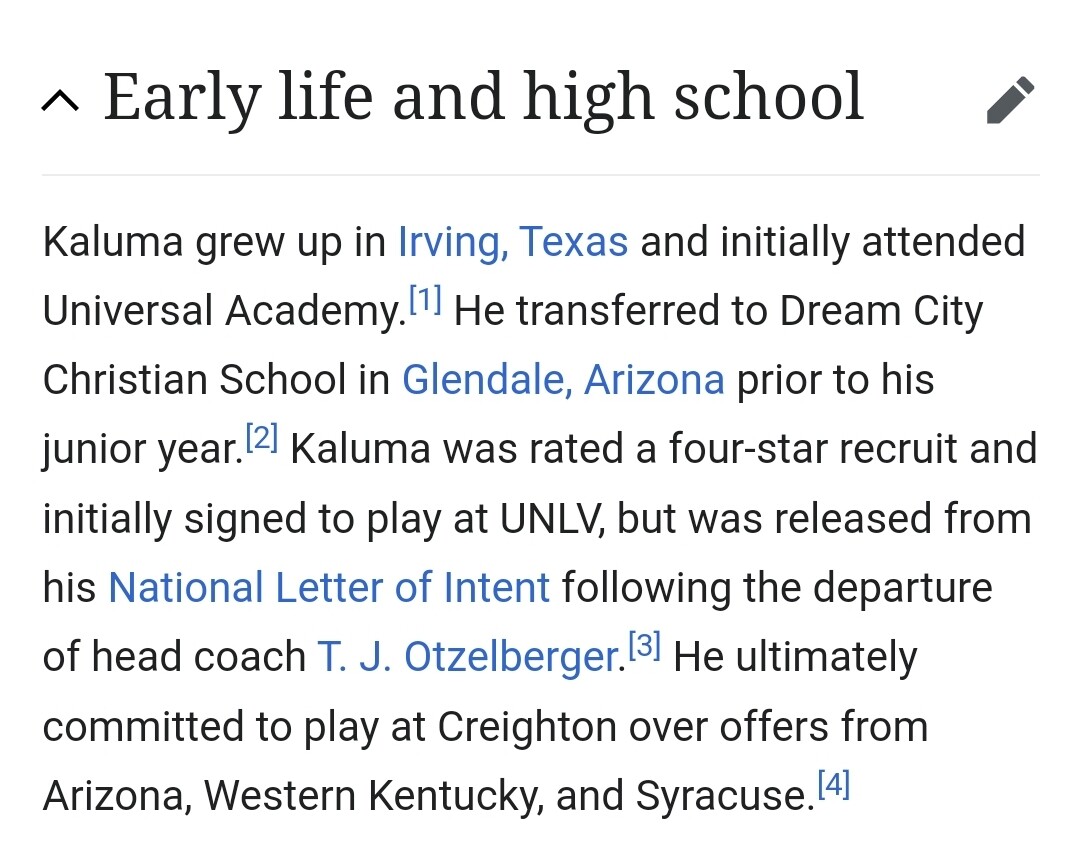Click the words Christian School in the text
This screenshot has height=848, width=1080.
[x=194, y=380]
